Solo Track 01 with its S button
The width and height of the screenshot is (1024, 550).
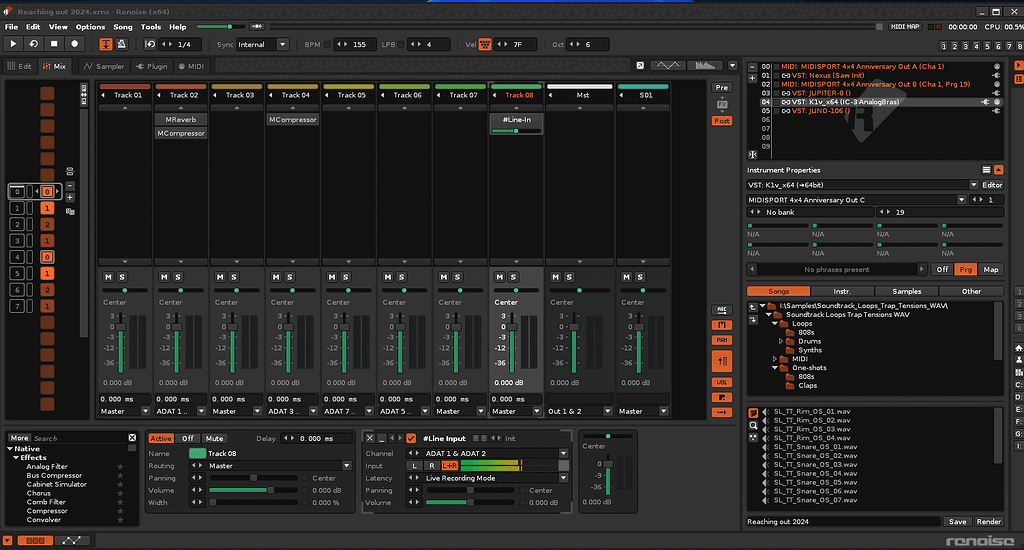[122, 277]
